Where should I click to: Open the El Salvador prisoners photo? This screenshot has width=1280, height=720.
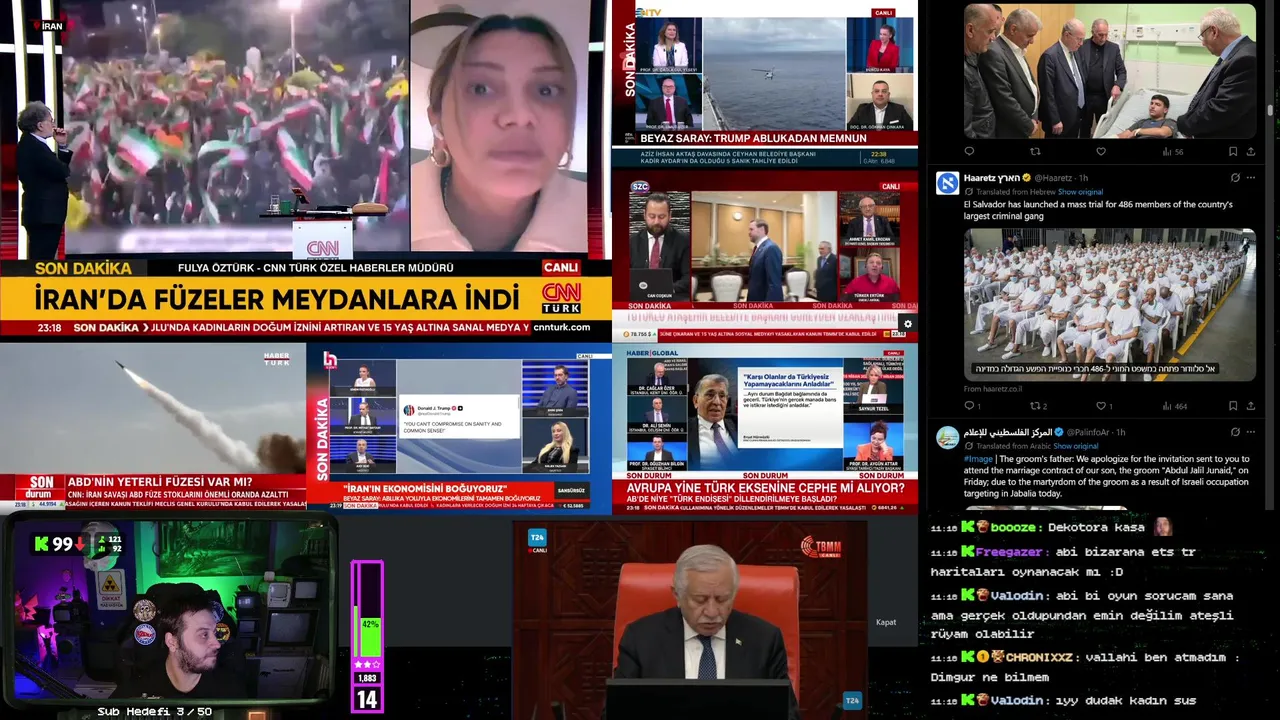pyautogui.click(x=1110, y=304)
